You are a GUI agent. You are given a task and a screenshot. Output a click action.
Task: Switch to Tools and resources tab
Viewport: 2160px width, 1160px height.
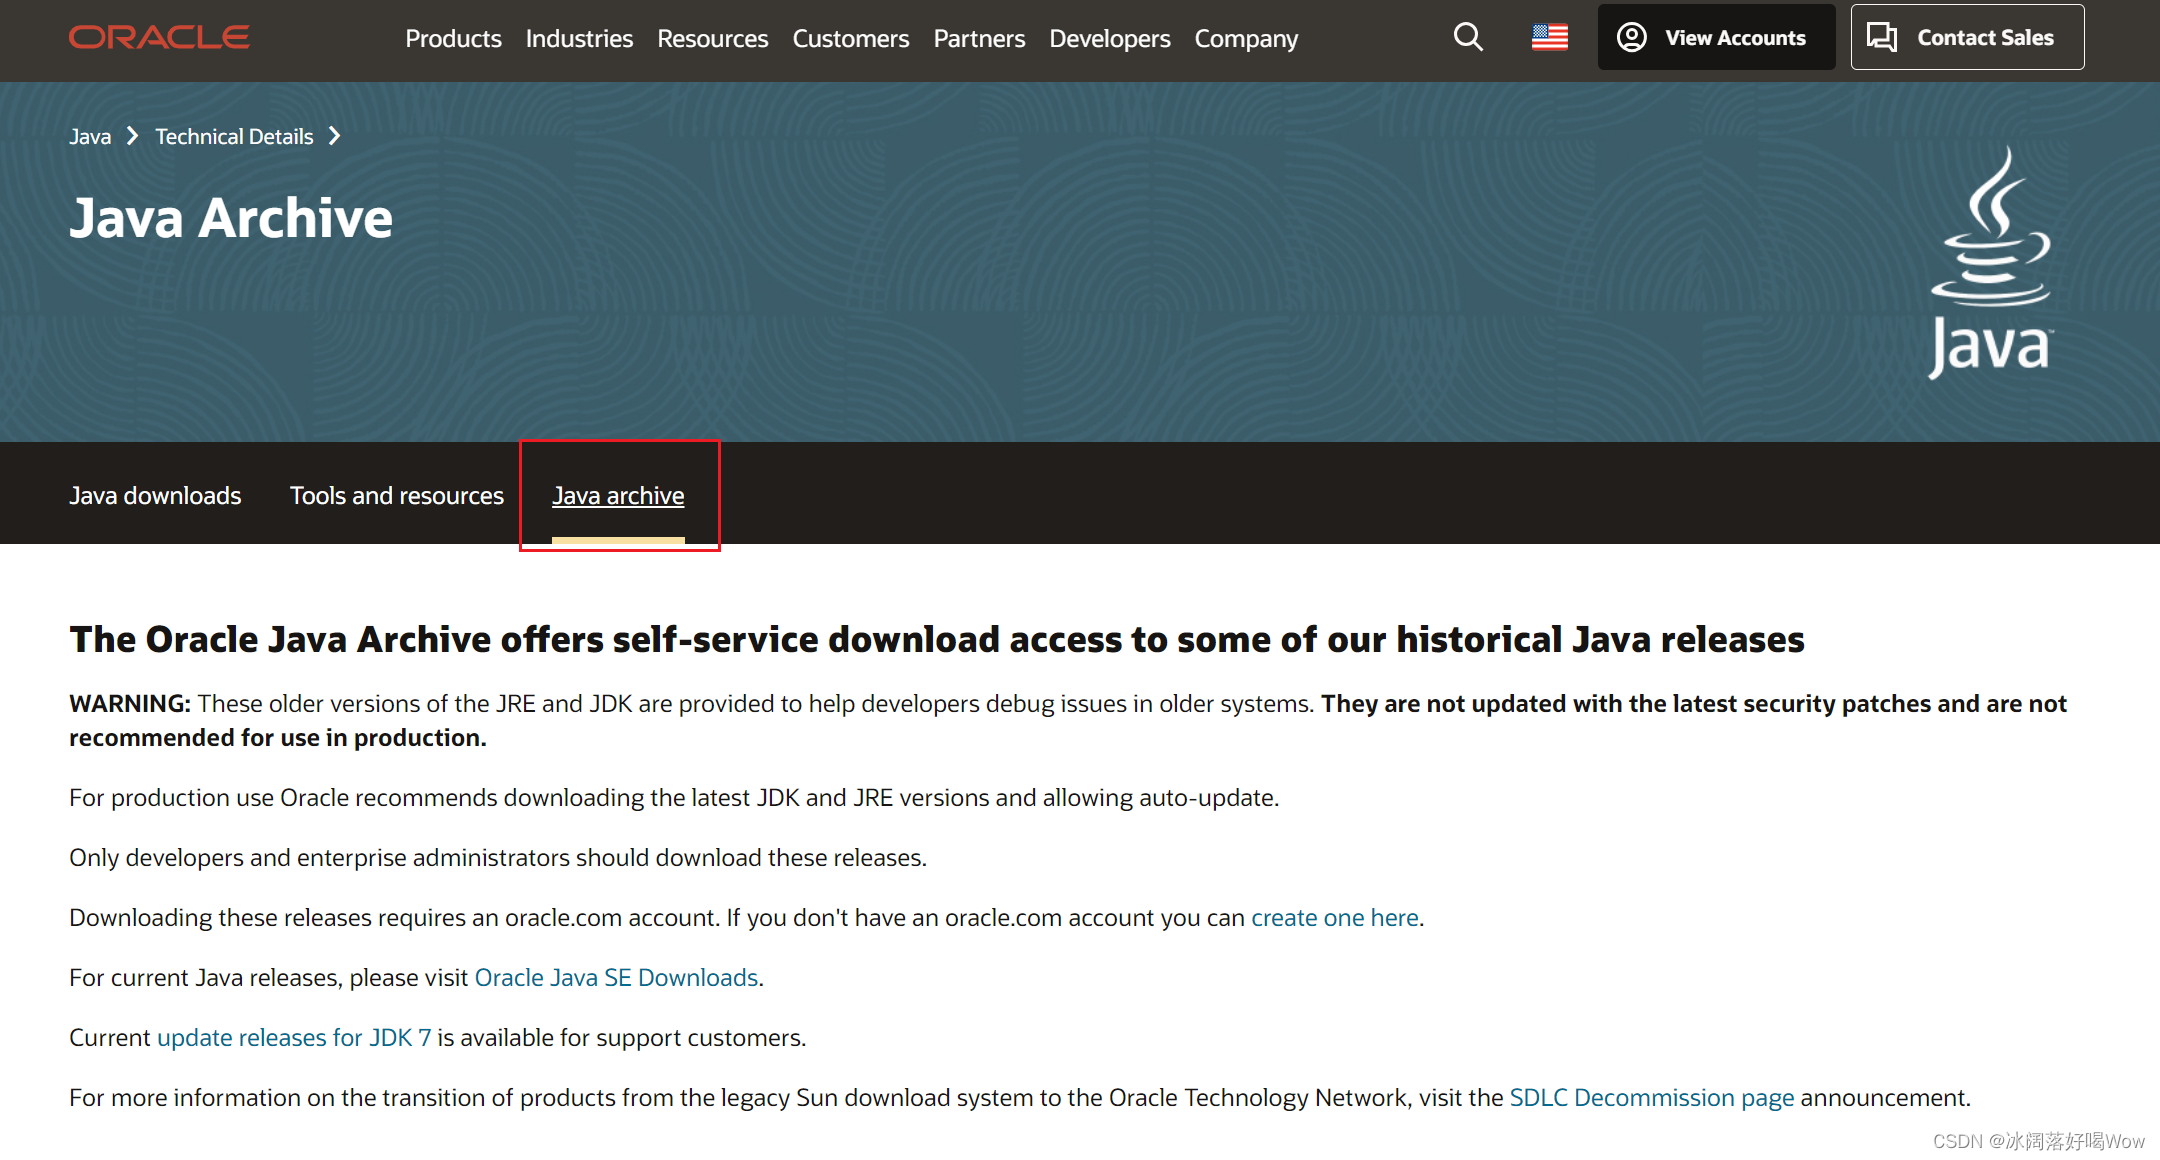[x=397, y=496]
